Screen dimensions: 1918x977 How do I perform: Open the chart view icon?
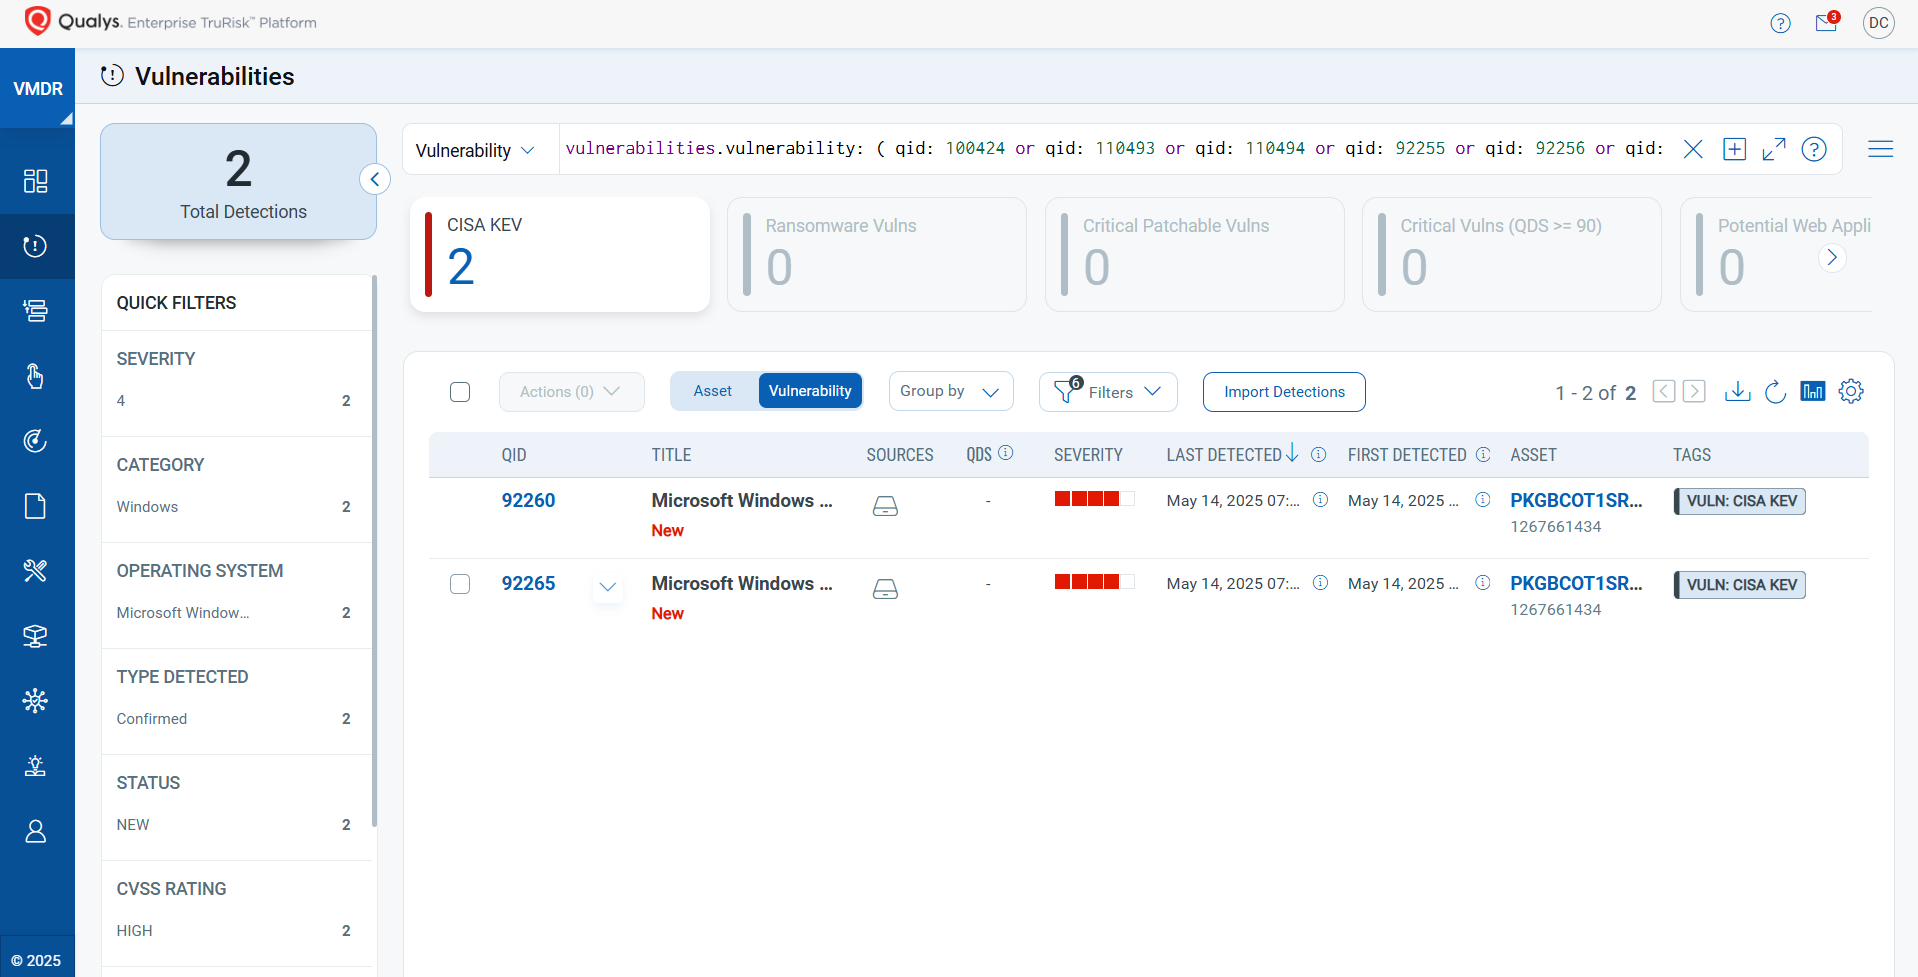(1813, 391)
